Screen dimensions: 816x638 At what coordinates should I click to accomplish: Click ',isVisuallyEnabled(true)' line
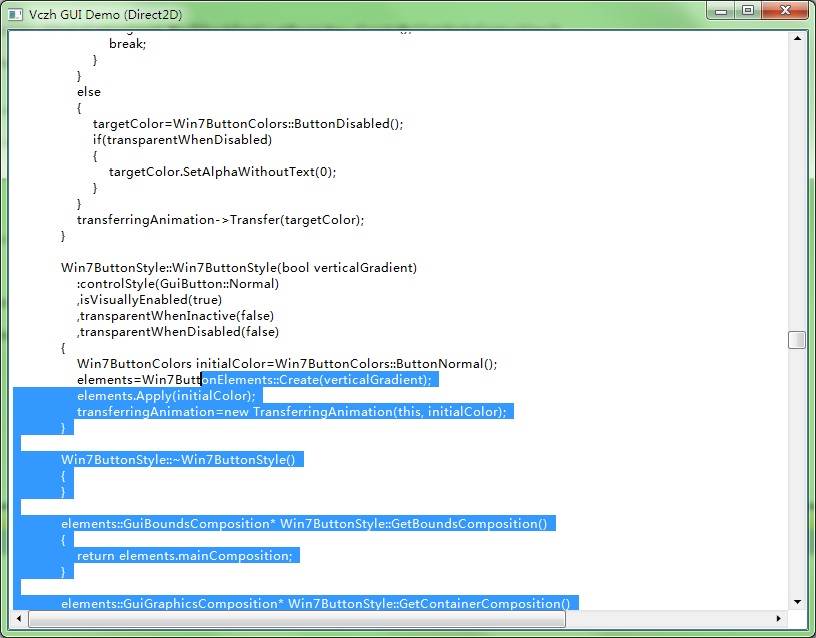tap(149, 300)
